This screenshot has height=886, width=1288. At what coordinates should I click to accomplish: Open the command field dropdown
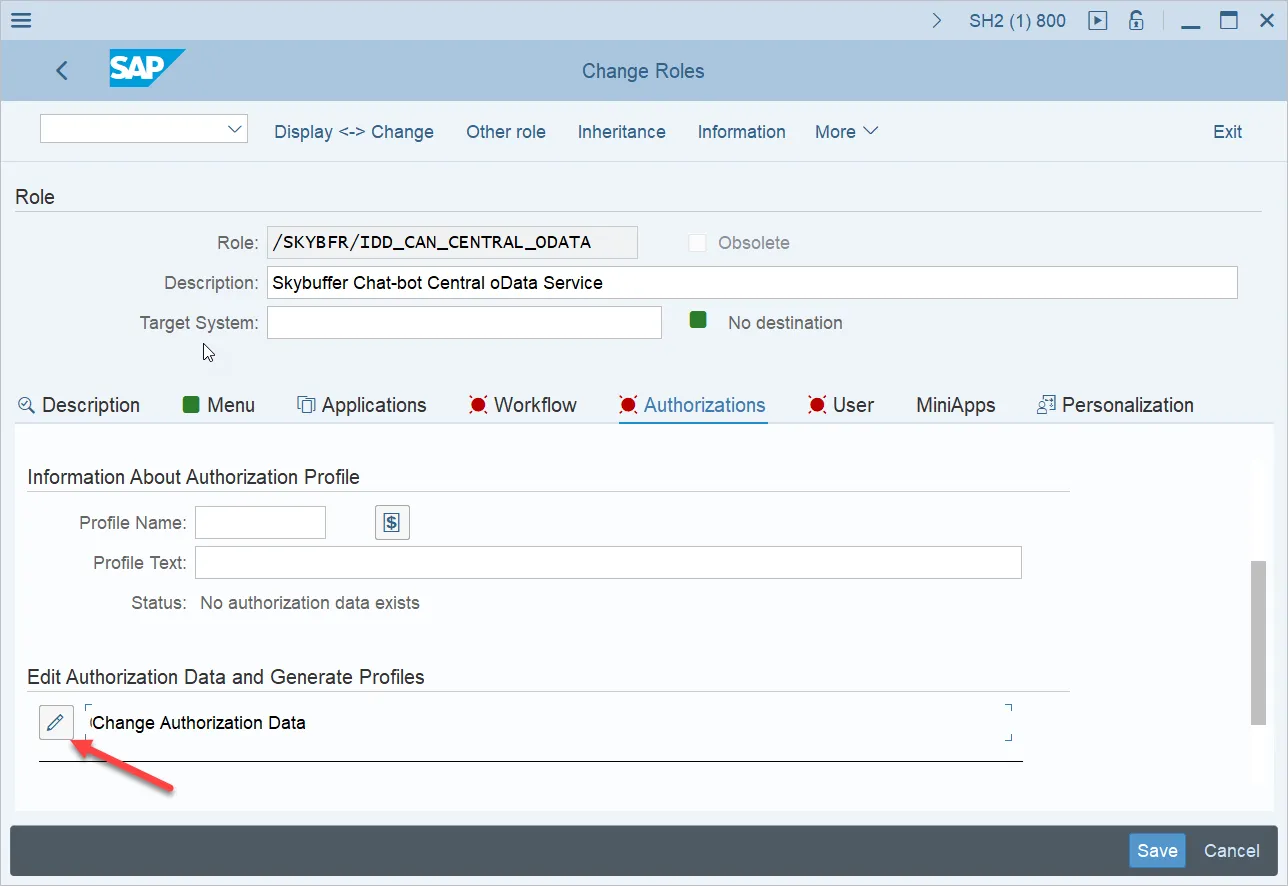tap(236, 128)
